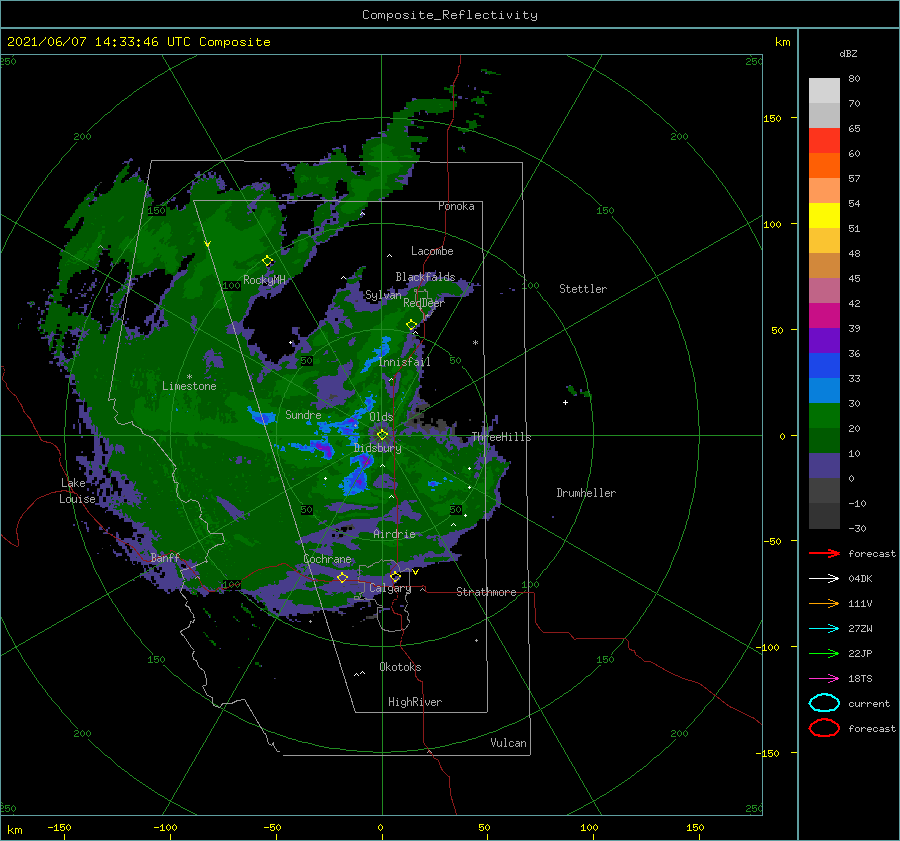Pick the dark green 20 dBZ swatch
Image resolution: width=900 pixels, height=841 pixels.
[x=824, y=440]
